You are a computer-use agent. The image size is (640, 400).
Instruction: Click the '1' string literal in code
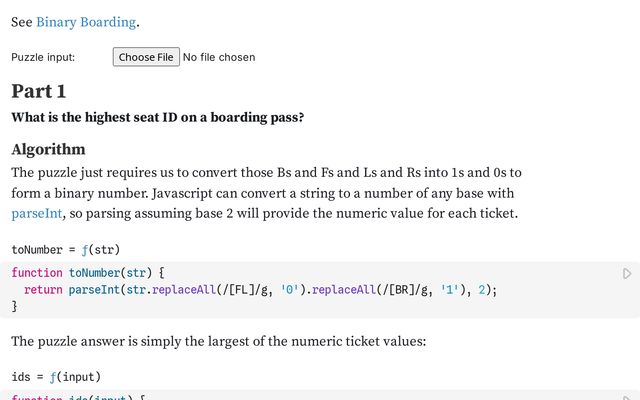[448, 290]
